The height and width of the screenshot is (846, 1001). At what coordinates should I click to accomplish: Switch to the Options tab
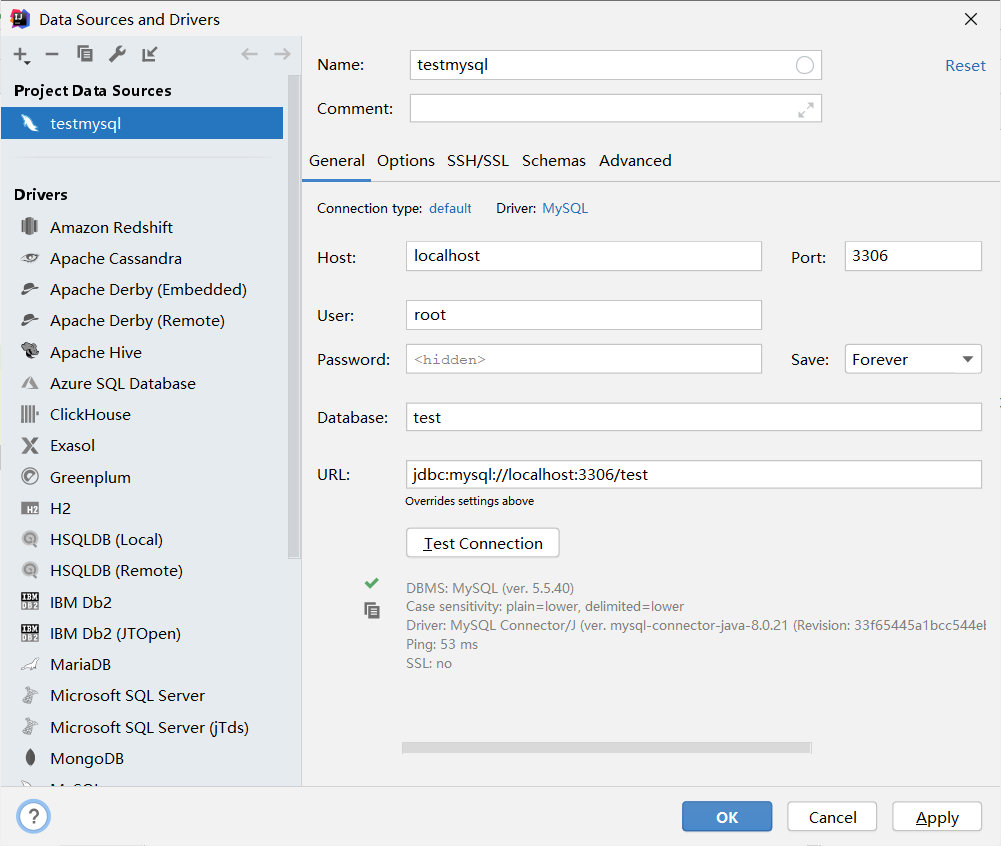coord(405,161)
